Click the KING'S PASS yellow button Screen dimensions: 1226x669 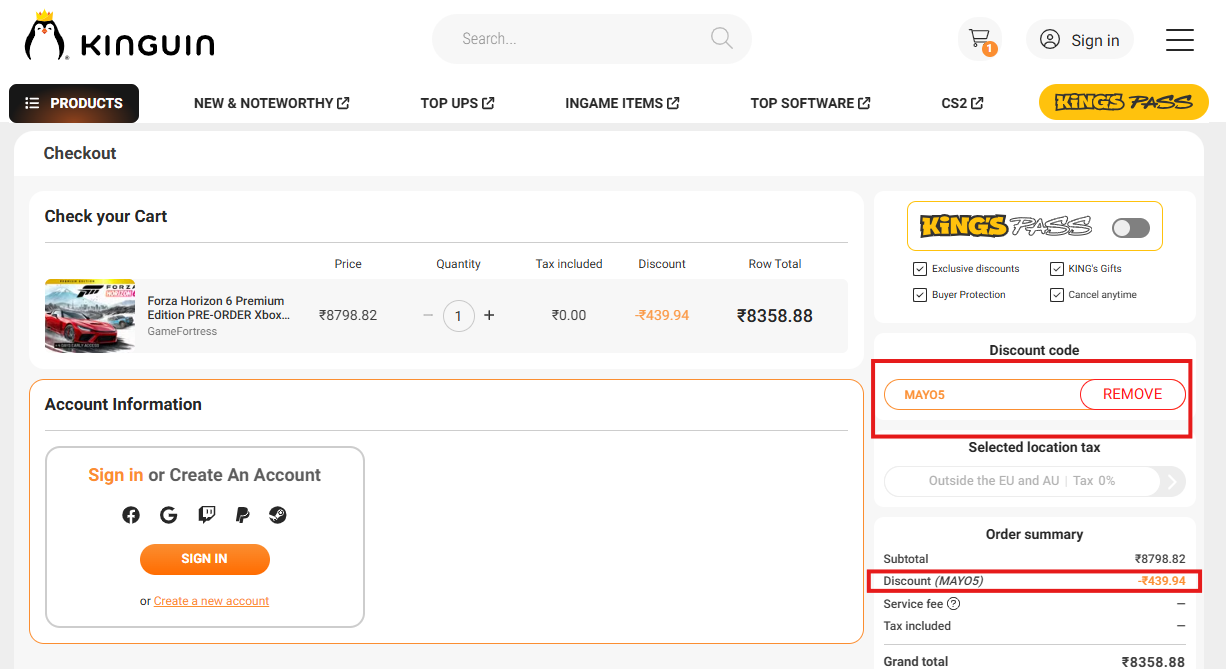[1124, 102]
